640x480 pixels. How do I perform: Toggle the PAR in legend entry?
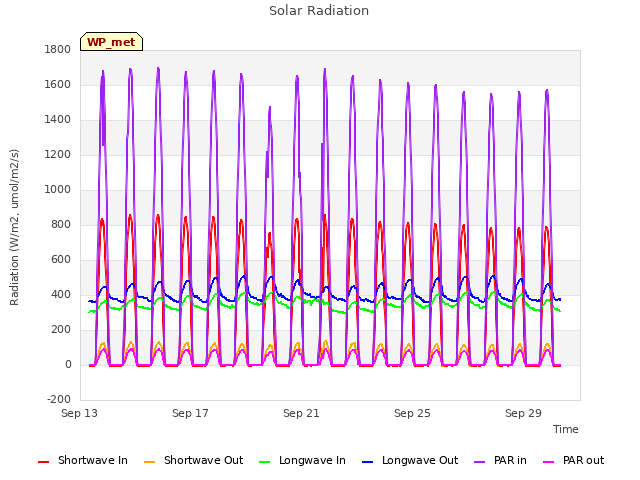pyautogui.click(x=500, y=460)
